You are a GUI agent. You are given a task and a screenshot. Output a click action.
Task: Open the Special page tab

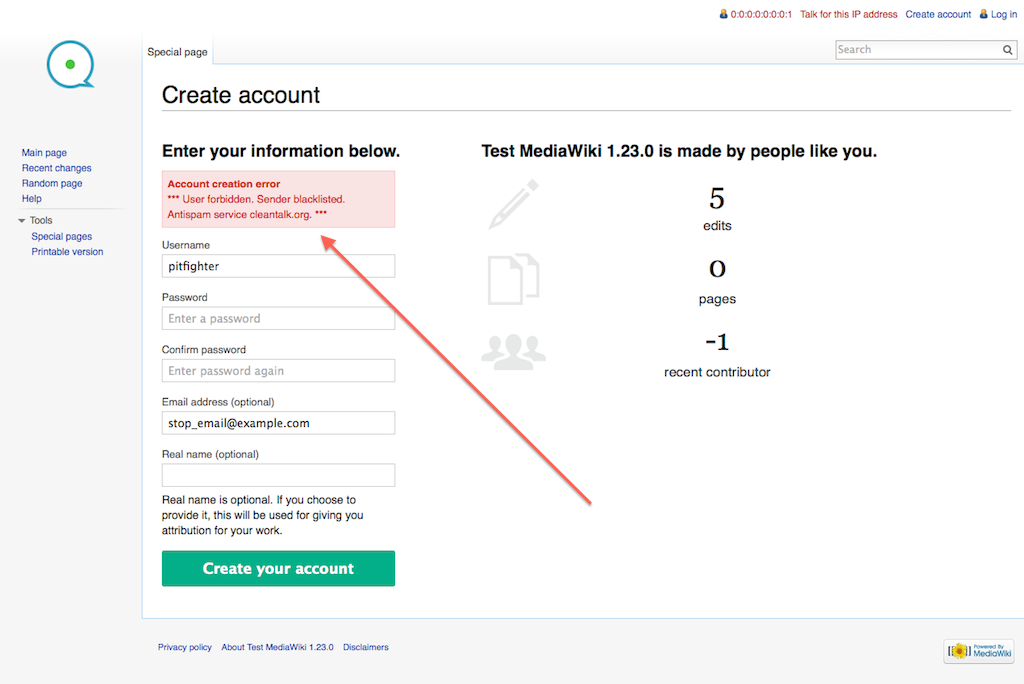177,51
